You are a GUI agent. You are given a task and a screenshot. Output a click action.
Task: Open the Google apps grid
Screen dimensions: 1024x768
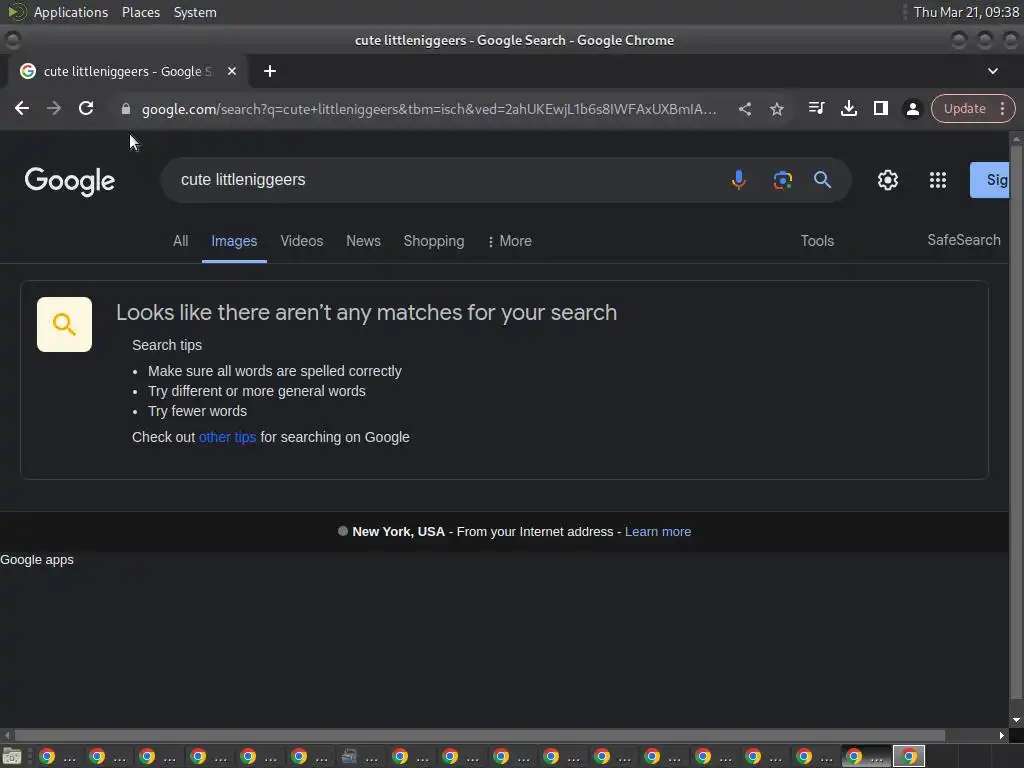[x=938, y=180]
